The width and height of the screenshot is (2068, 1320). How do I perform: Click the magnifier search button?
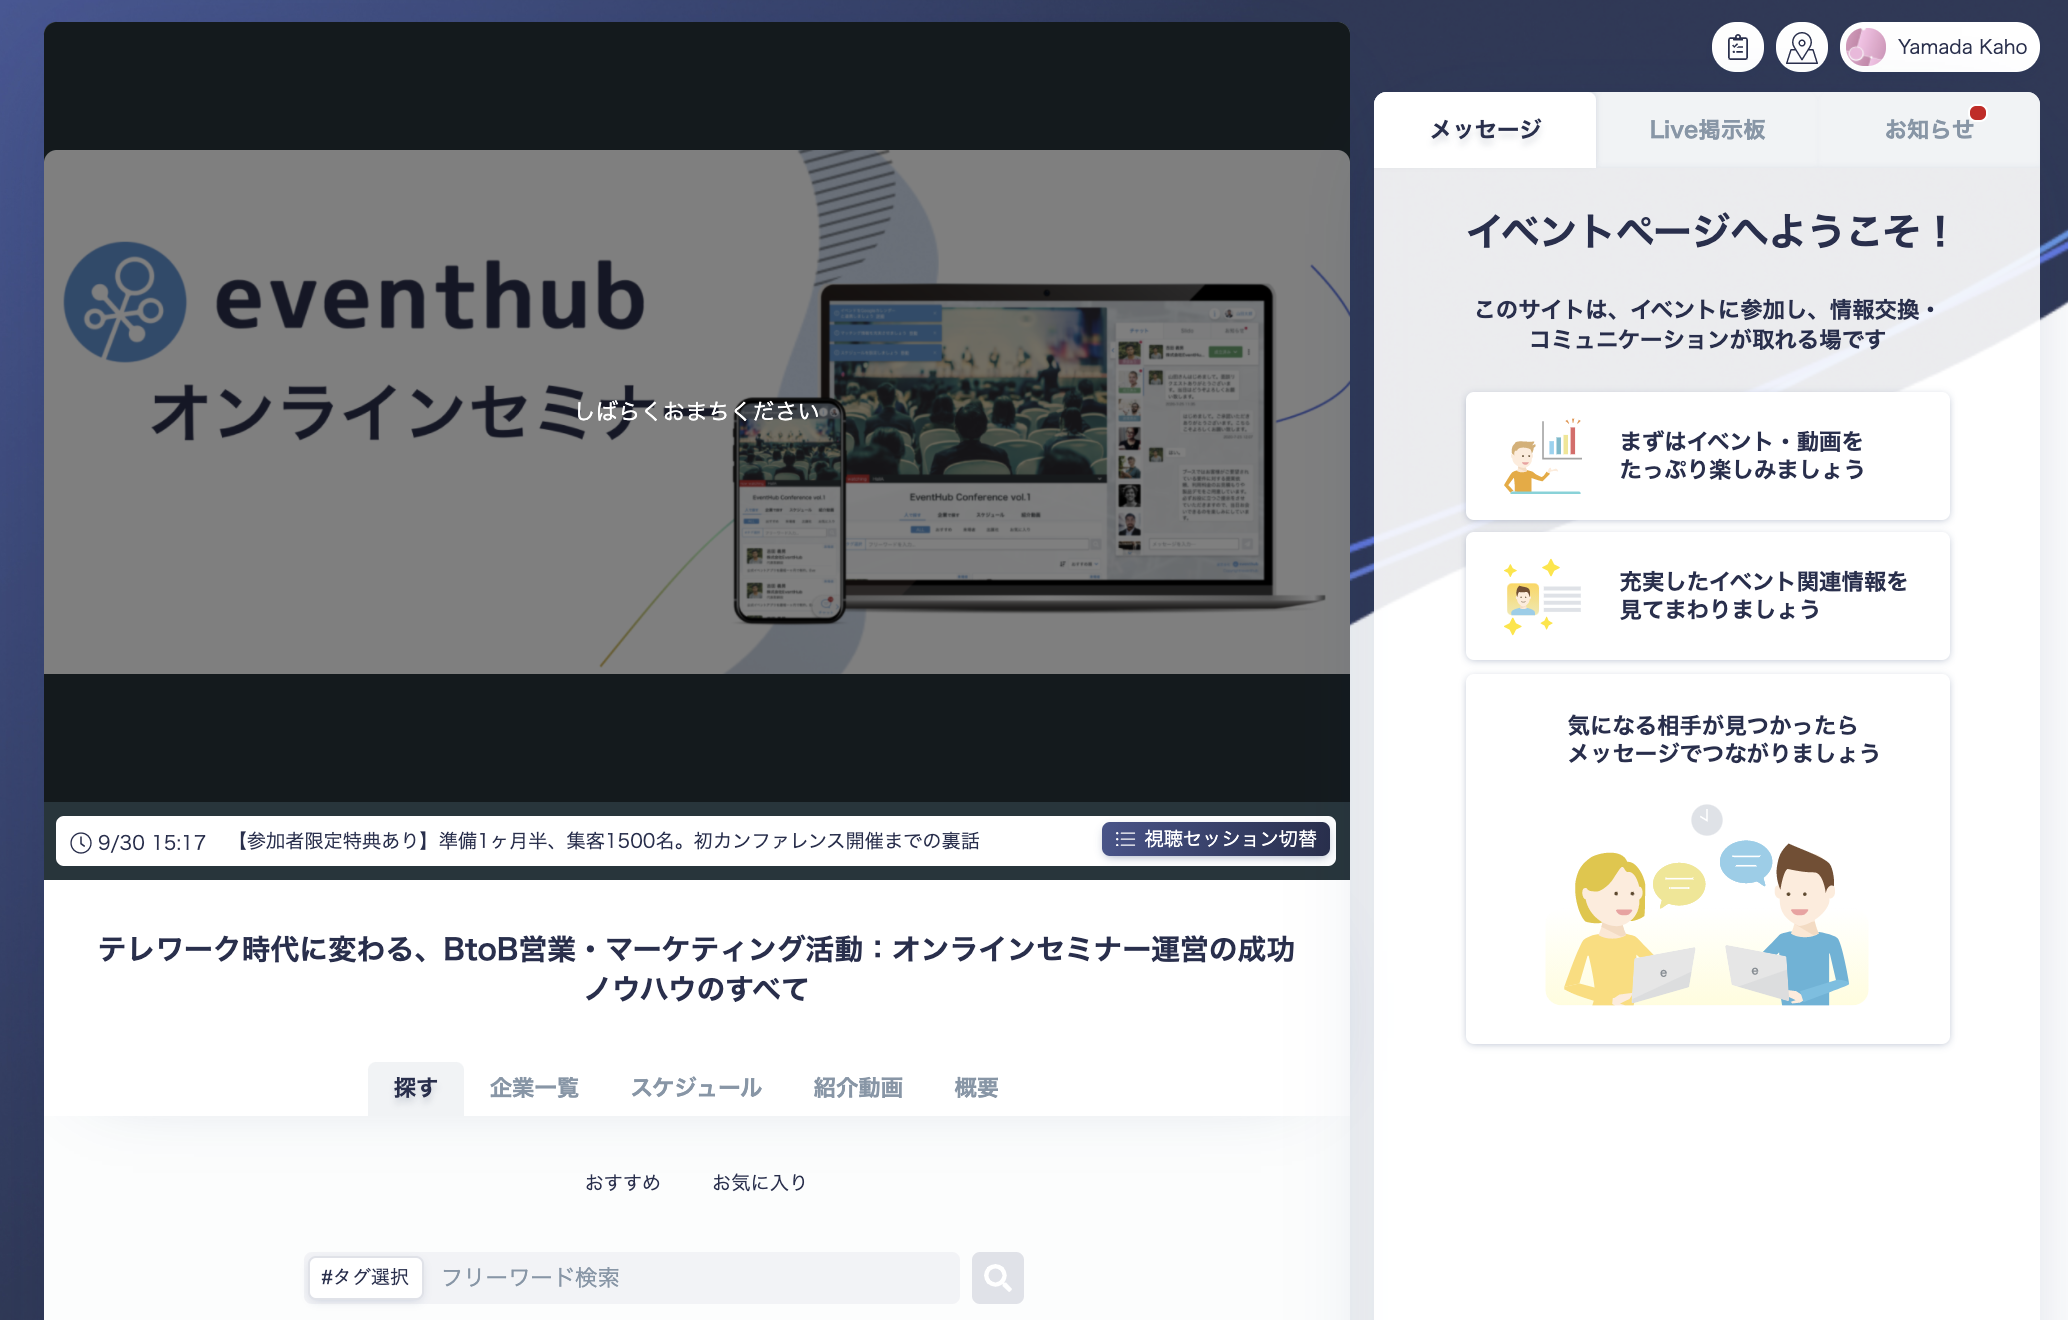coord(997,1277)
